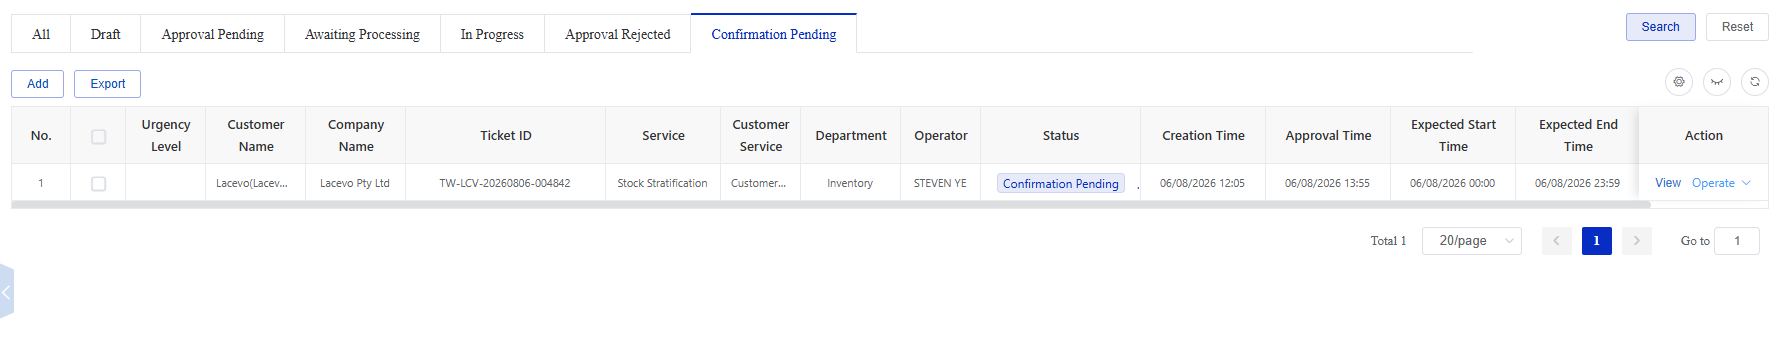Tick the select-all checkbox in header

pos(98,136)
